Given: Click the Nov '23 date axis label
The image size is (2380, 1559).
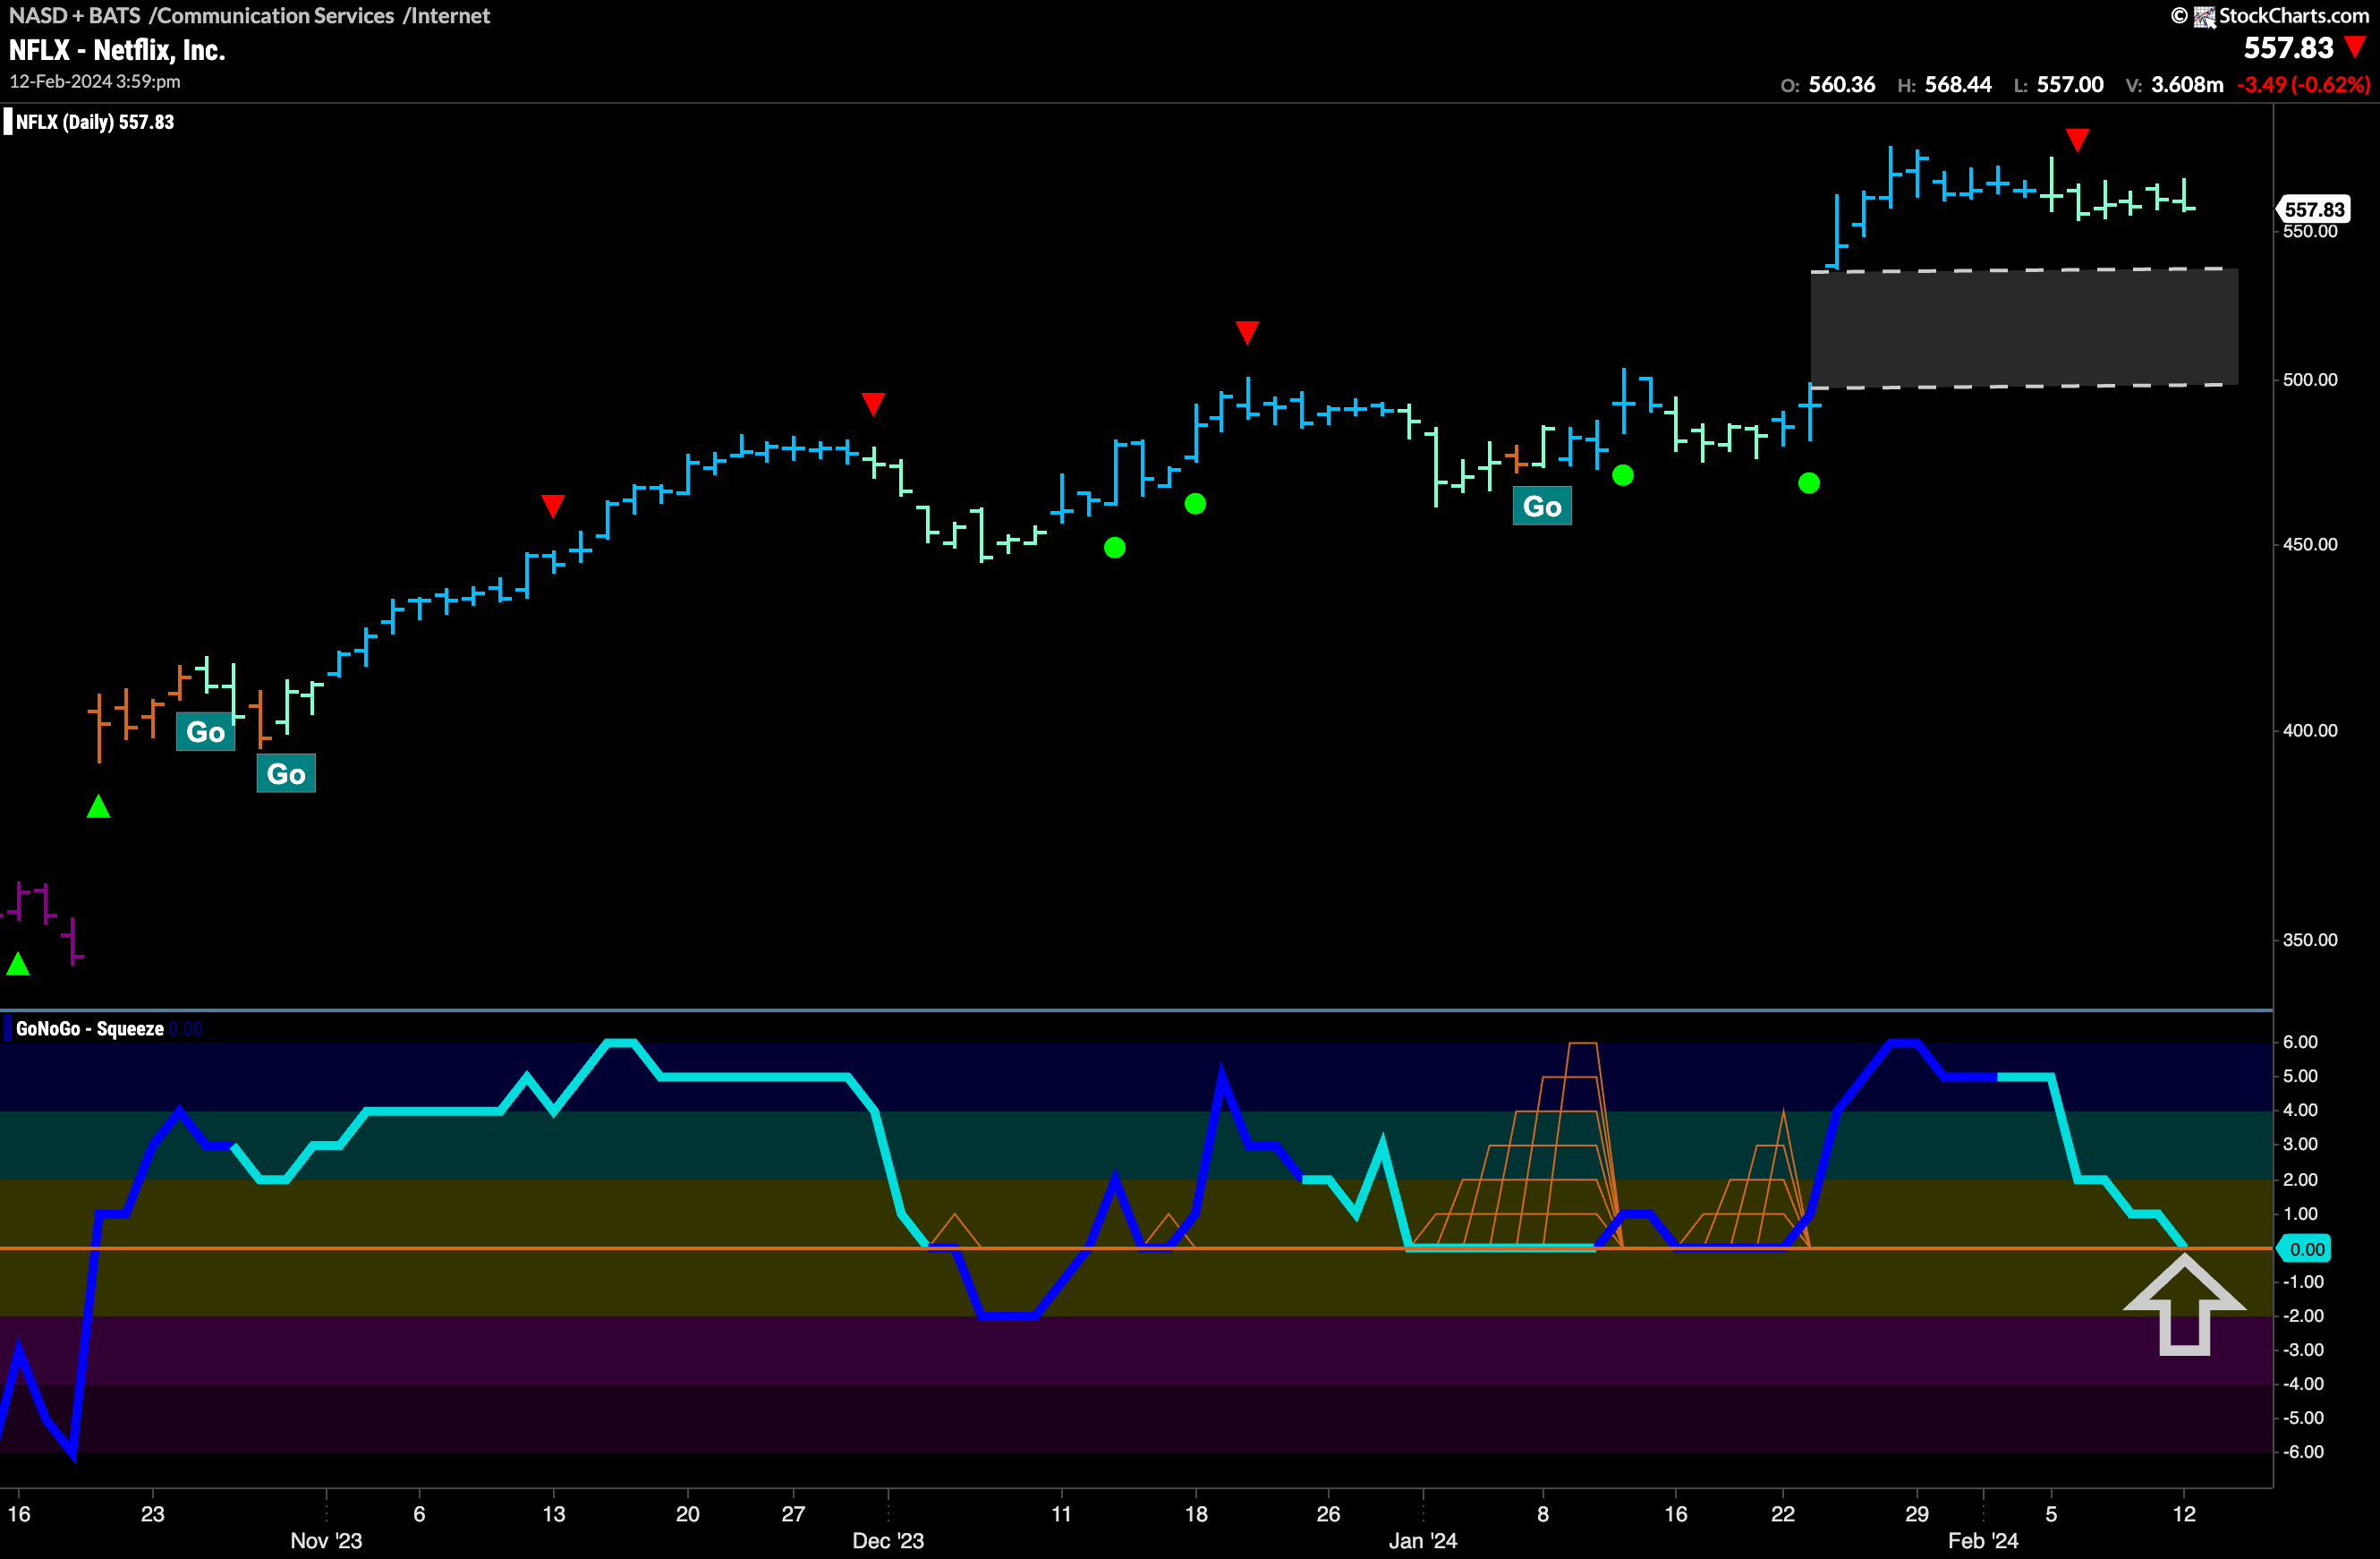Looking at the screenshot, I should [x=326, y=1541].
